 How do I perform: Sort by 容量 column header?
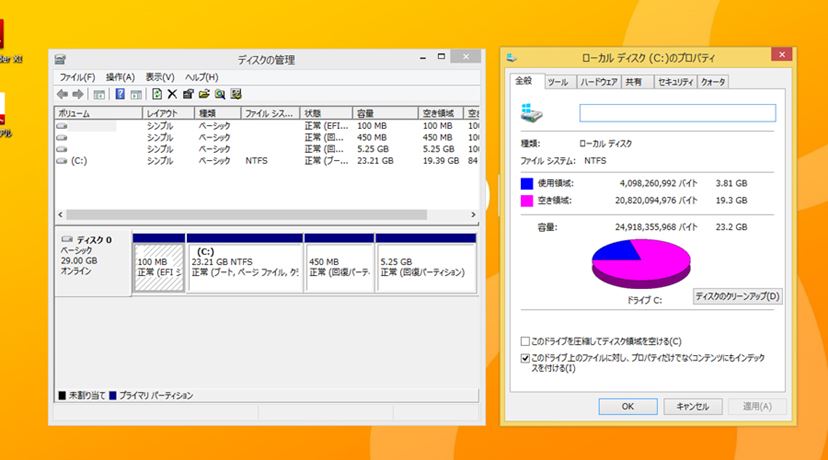click(385, 114)
